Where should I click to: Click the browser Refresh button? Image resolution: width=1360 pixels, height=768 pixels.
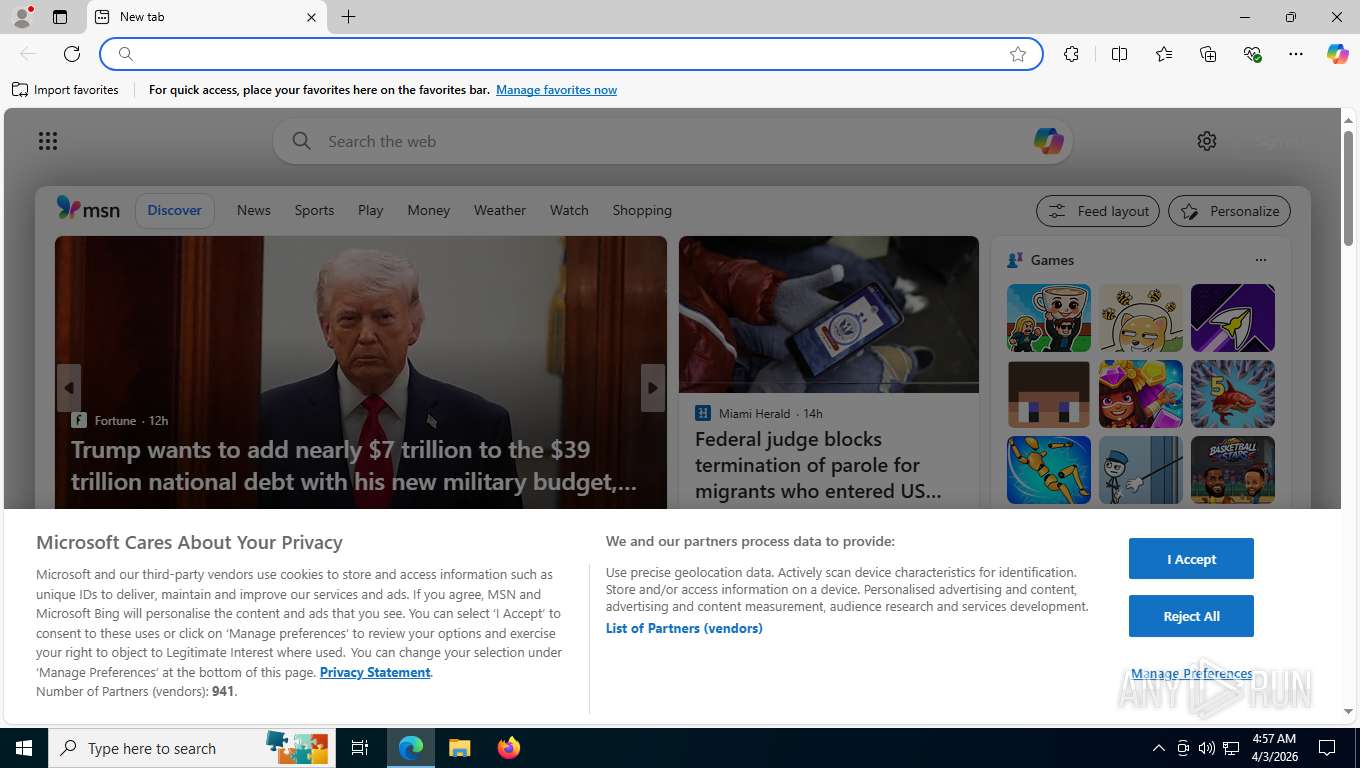[x=72, y=54]
